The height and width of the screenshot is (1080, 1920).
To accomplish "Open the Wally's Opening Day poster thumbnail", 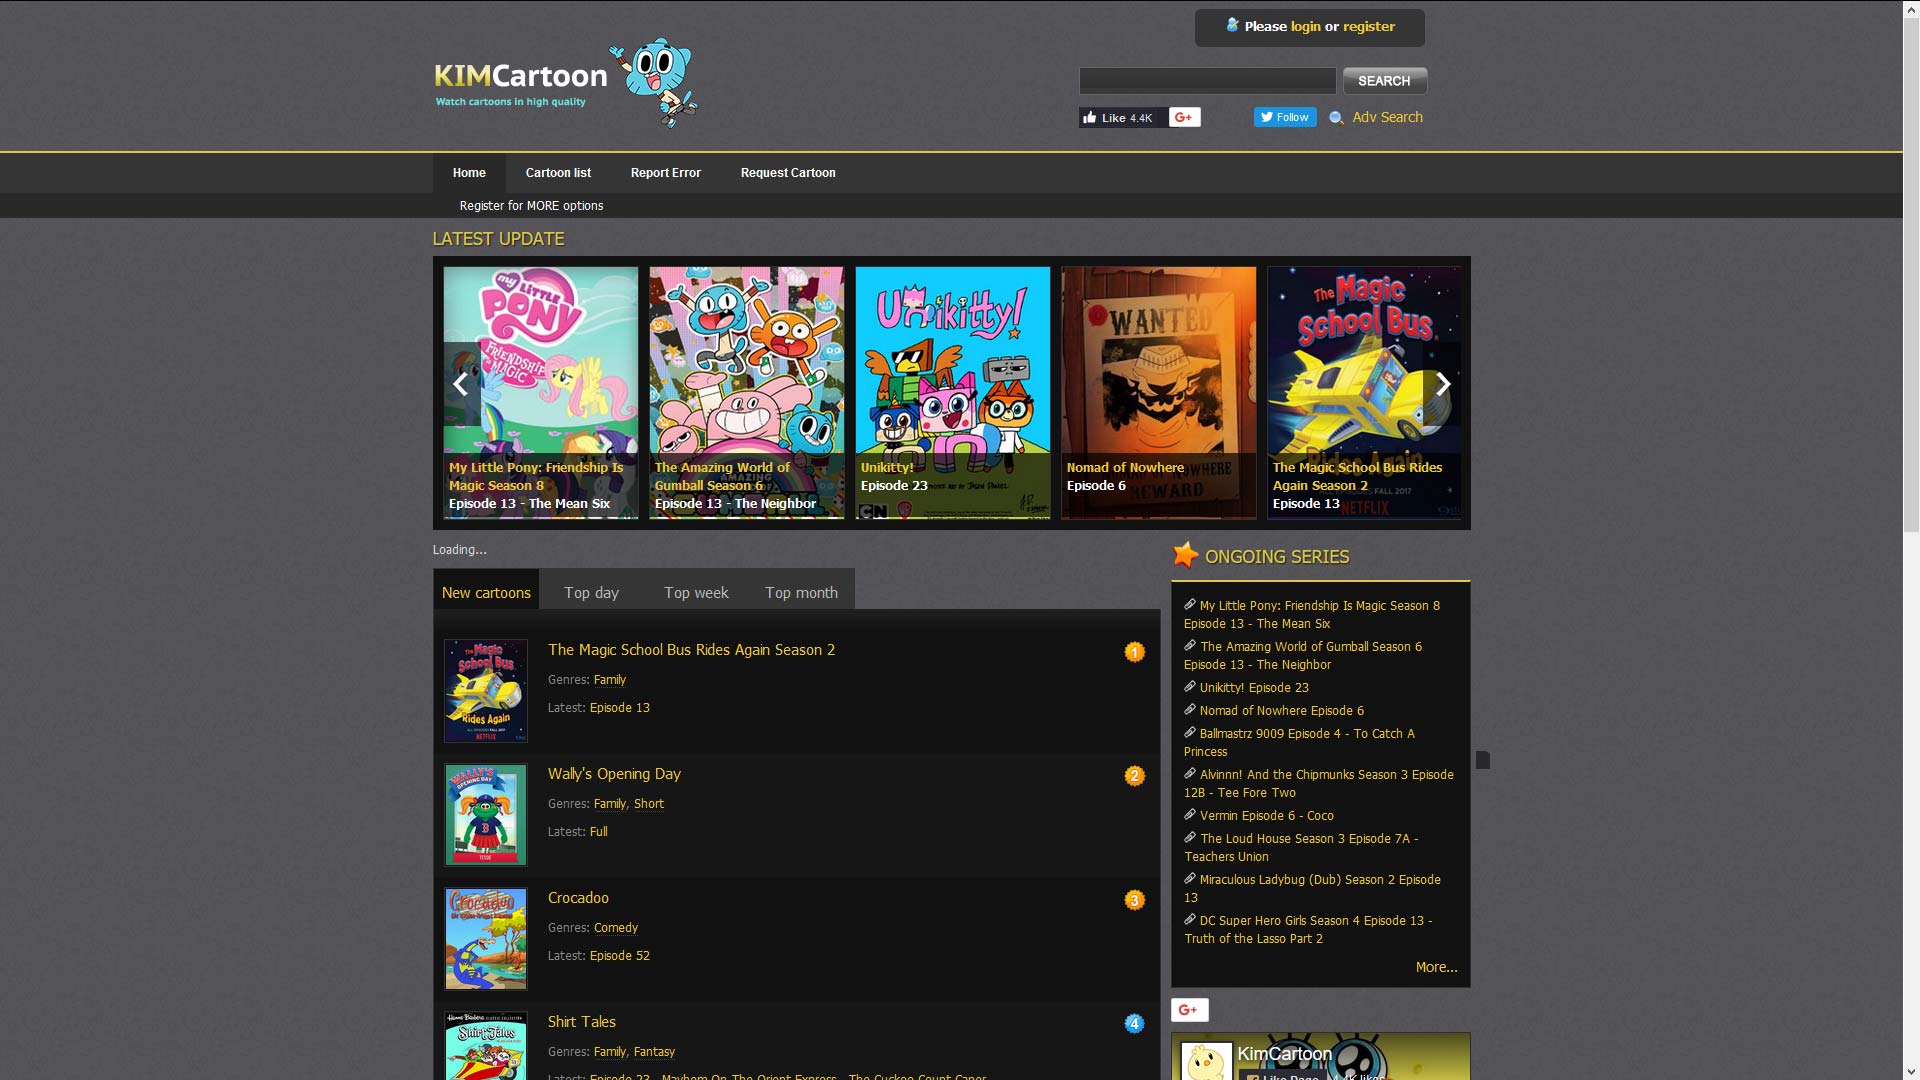I will coord(485,814).
